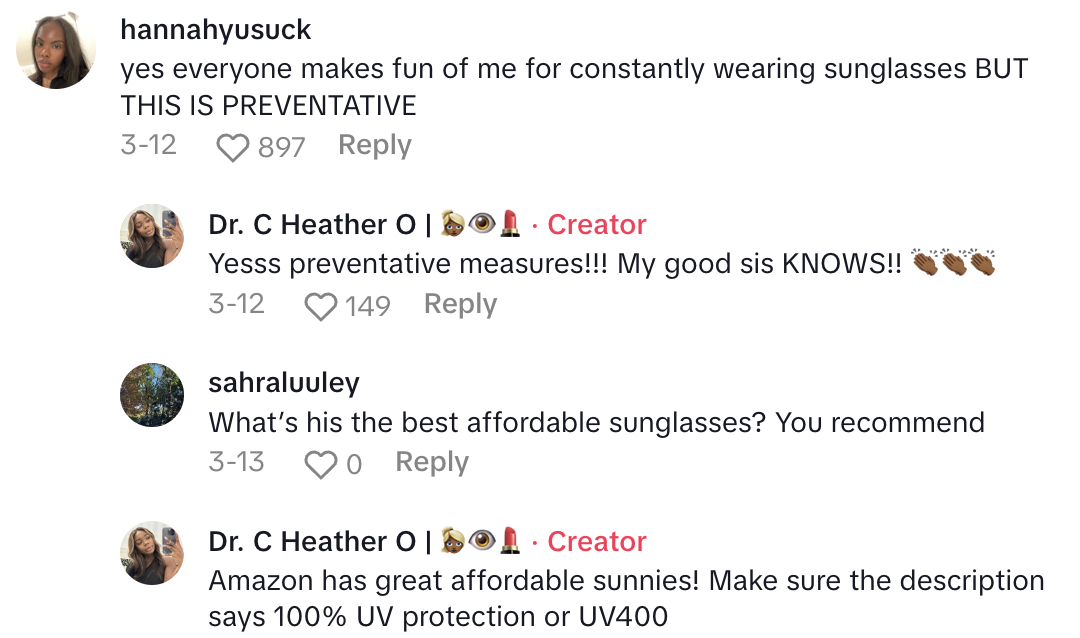
Task: Reply to sahraluuley's question
Action: [432, 462]
